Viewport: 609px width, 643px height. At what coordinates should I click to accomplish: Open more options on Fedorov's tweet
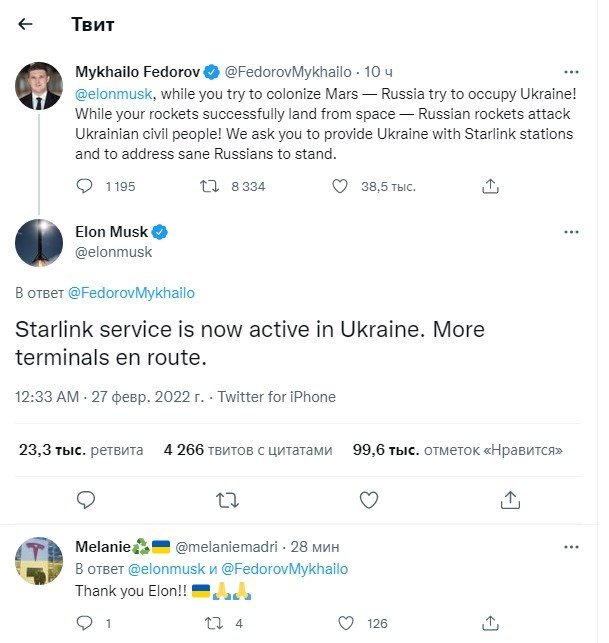[x=571, y=72]
